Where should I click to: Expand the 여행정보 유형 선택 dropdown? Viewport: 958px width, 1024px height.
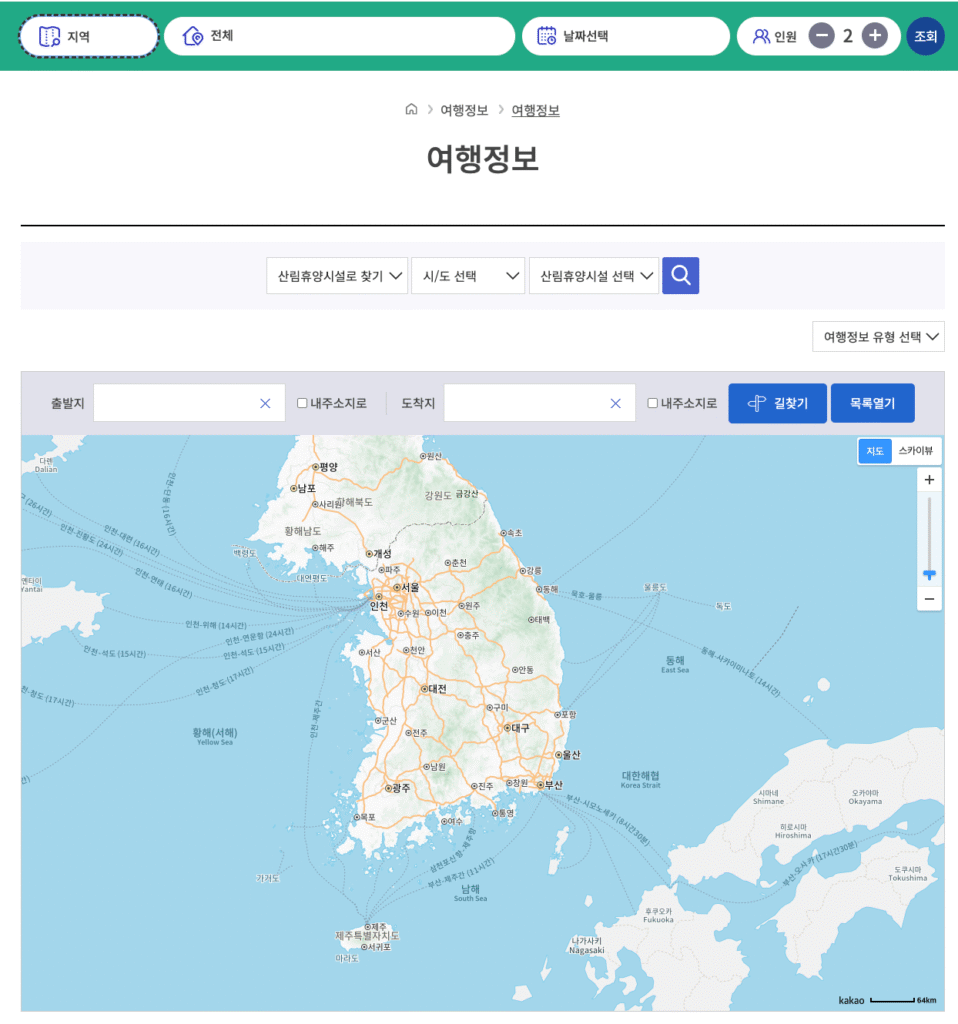tap(878, 336)
